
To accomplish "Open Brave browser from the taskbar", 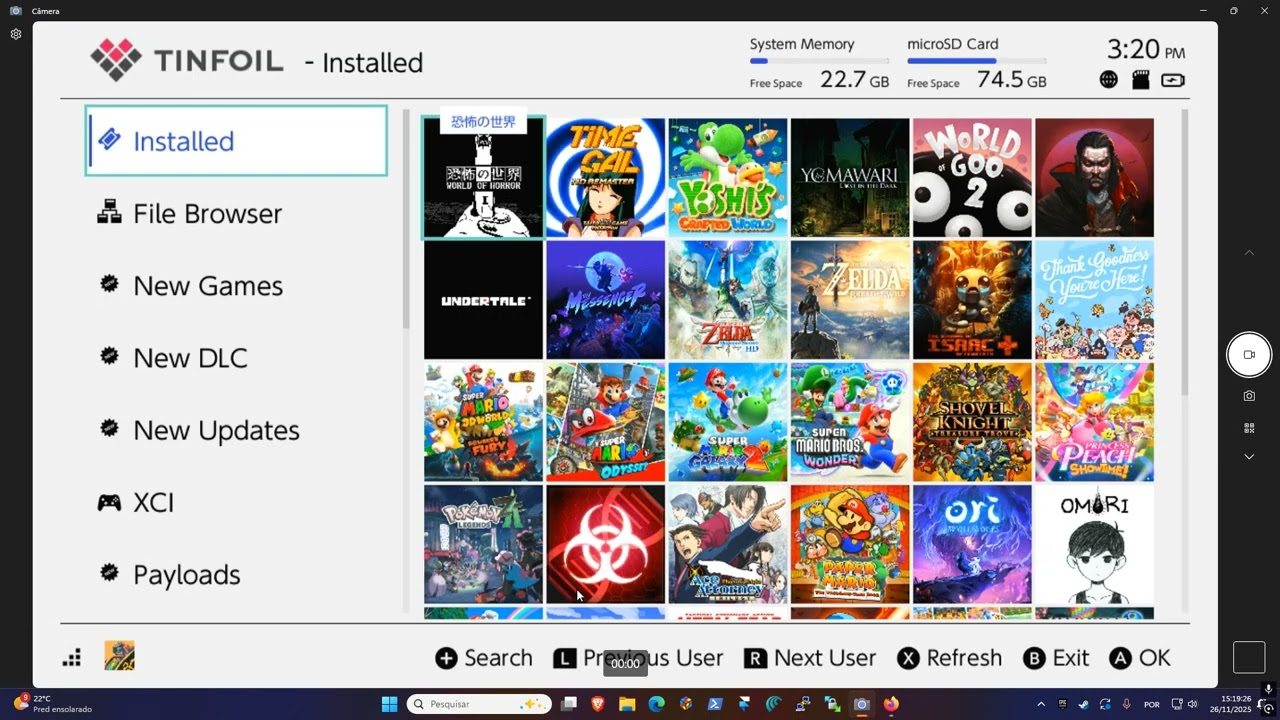I will click(x=598, y=704).
